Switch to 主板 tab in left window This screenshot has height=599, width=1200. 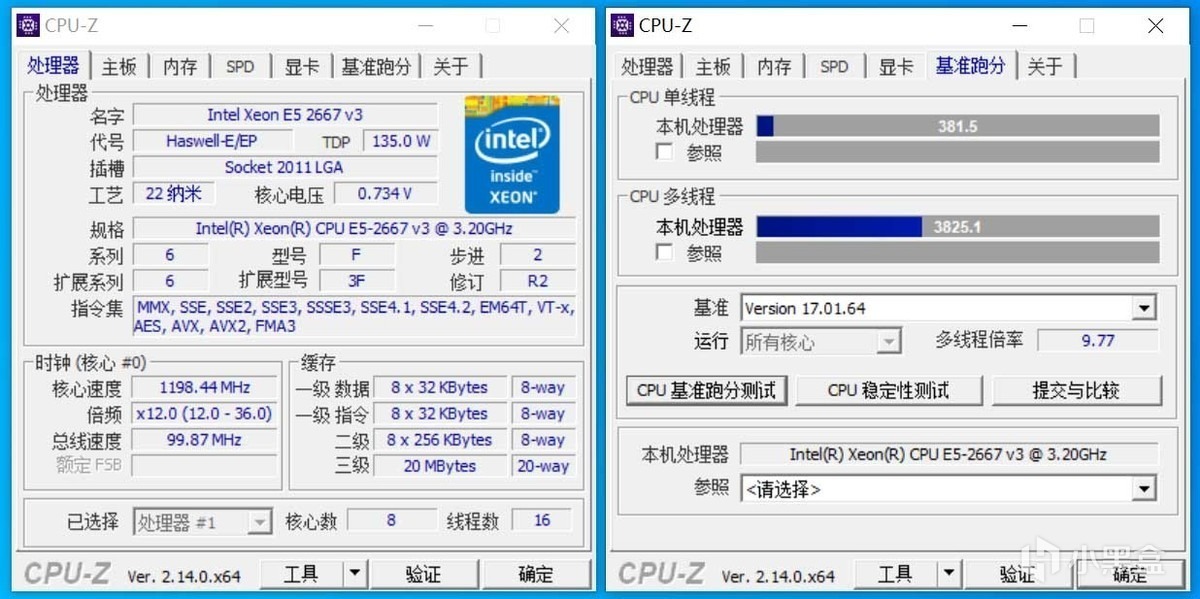[x=119, y=67]
